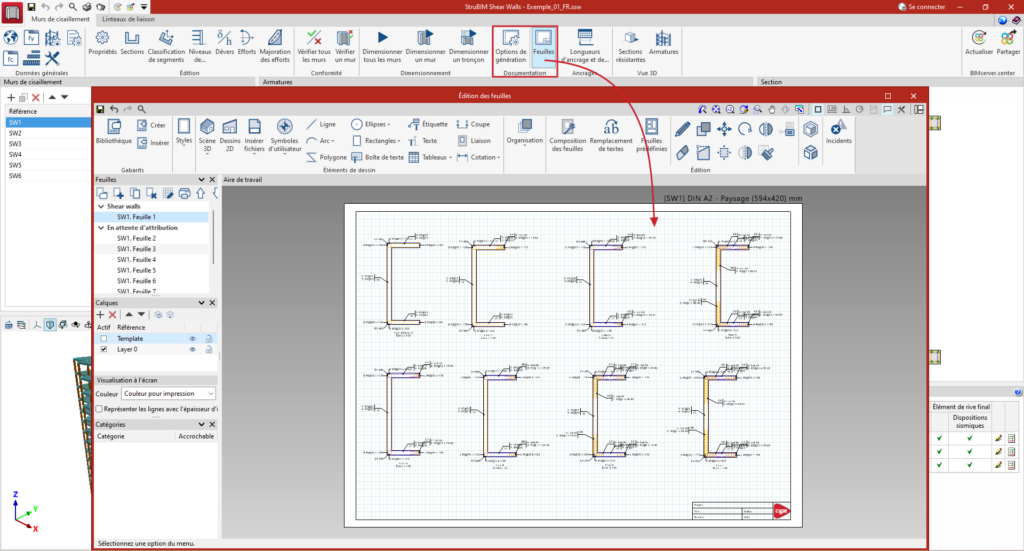Click Dimensionner tous les murs
This screenshot has width=1024, height=551.
point(382,46)
